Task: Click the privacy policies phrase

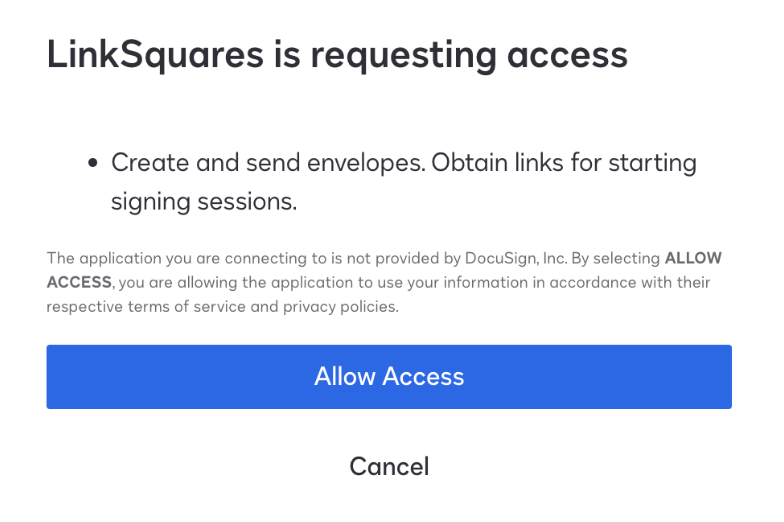Action: pos(340,307)
